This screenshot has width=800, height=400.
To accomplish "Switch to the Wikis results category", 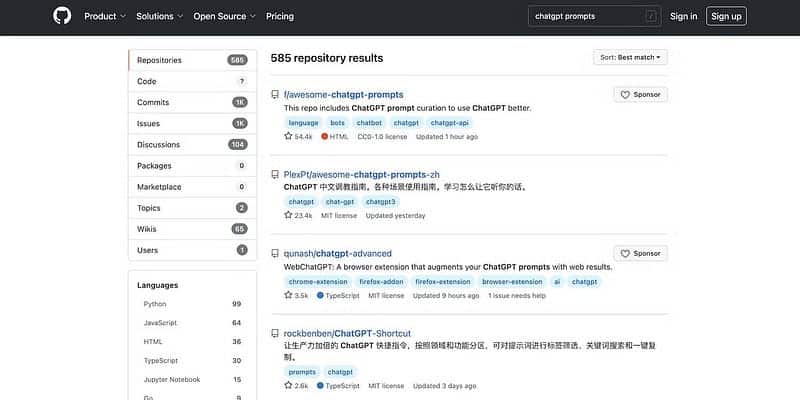I will [x=148, y=228].
